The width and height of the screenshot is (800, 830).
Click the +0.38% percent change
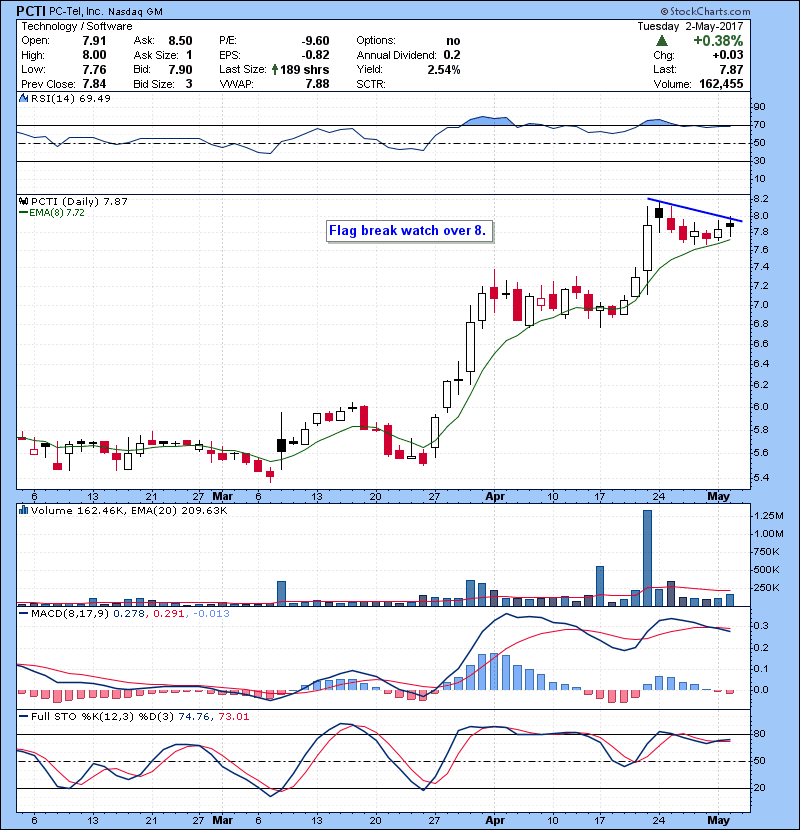(718, 41)
